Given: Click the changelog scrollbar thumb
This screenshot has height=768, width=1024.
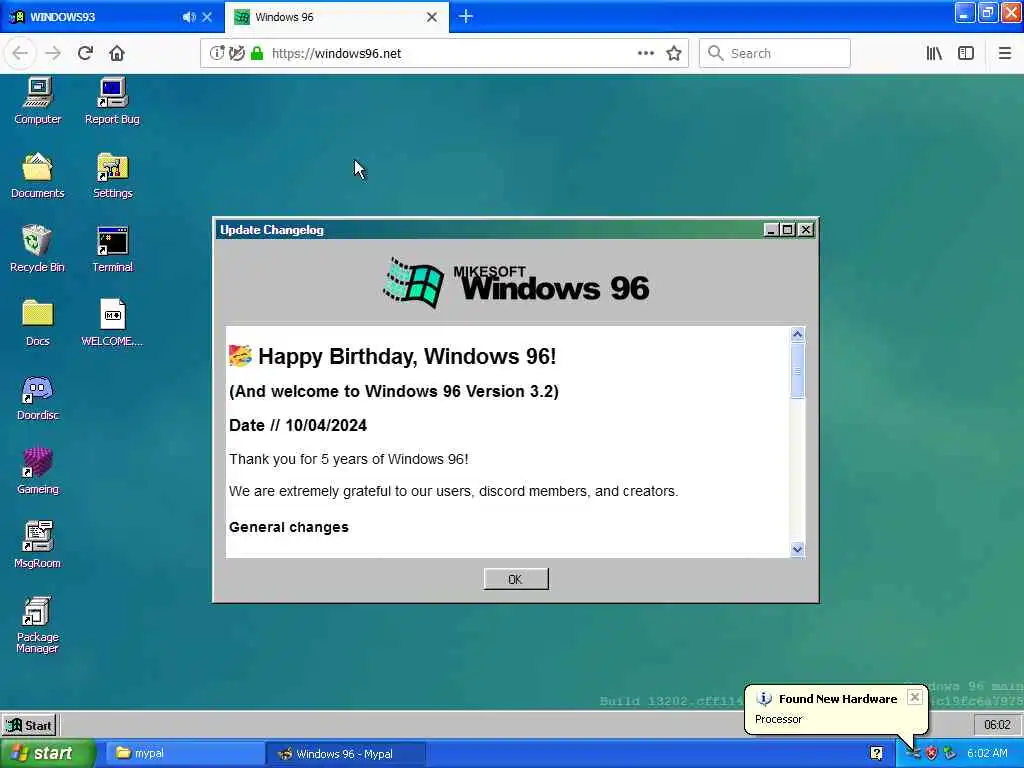Looking at the screenshot, I should coord(797,370).
